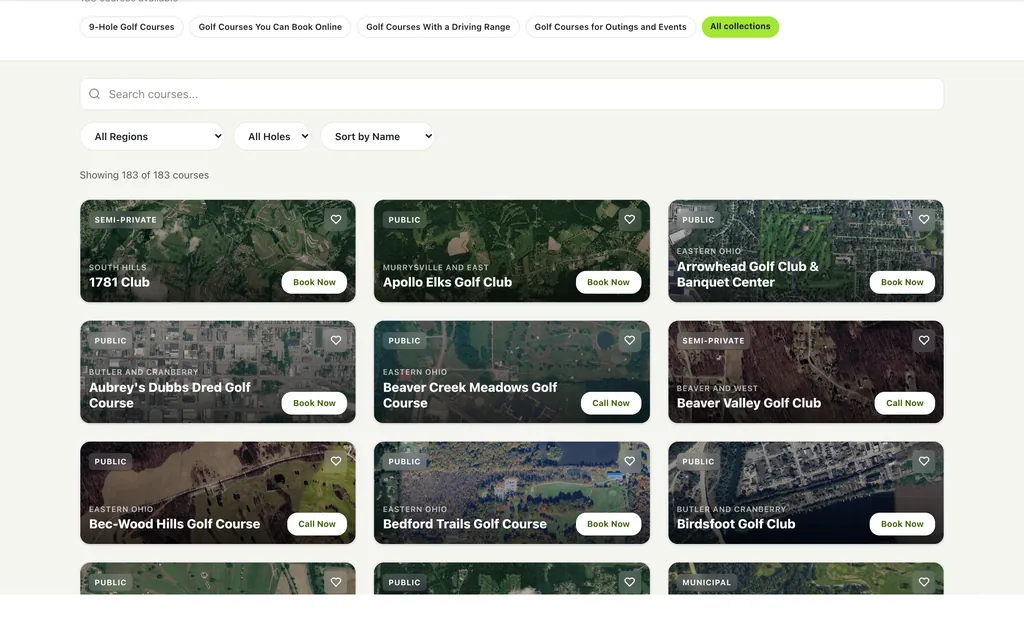Click heart icon on the Municipal course card
Image resolution: width=1024 pixels, height=640 pixels.
pyautogui.click(x=923, y=582)
